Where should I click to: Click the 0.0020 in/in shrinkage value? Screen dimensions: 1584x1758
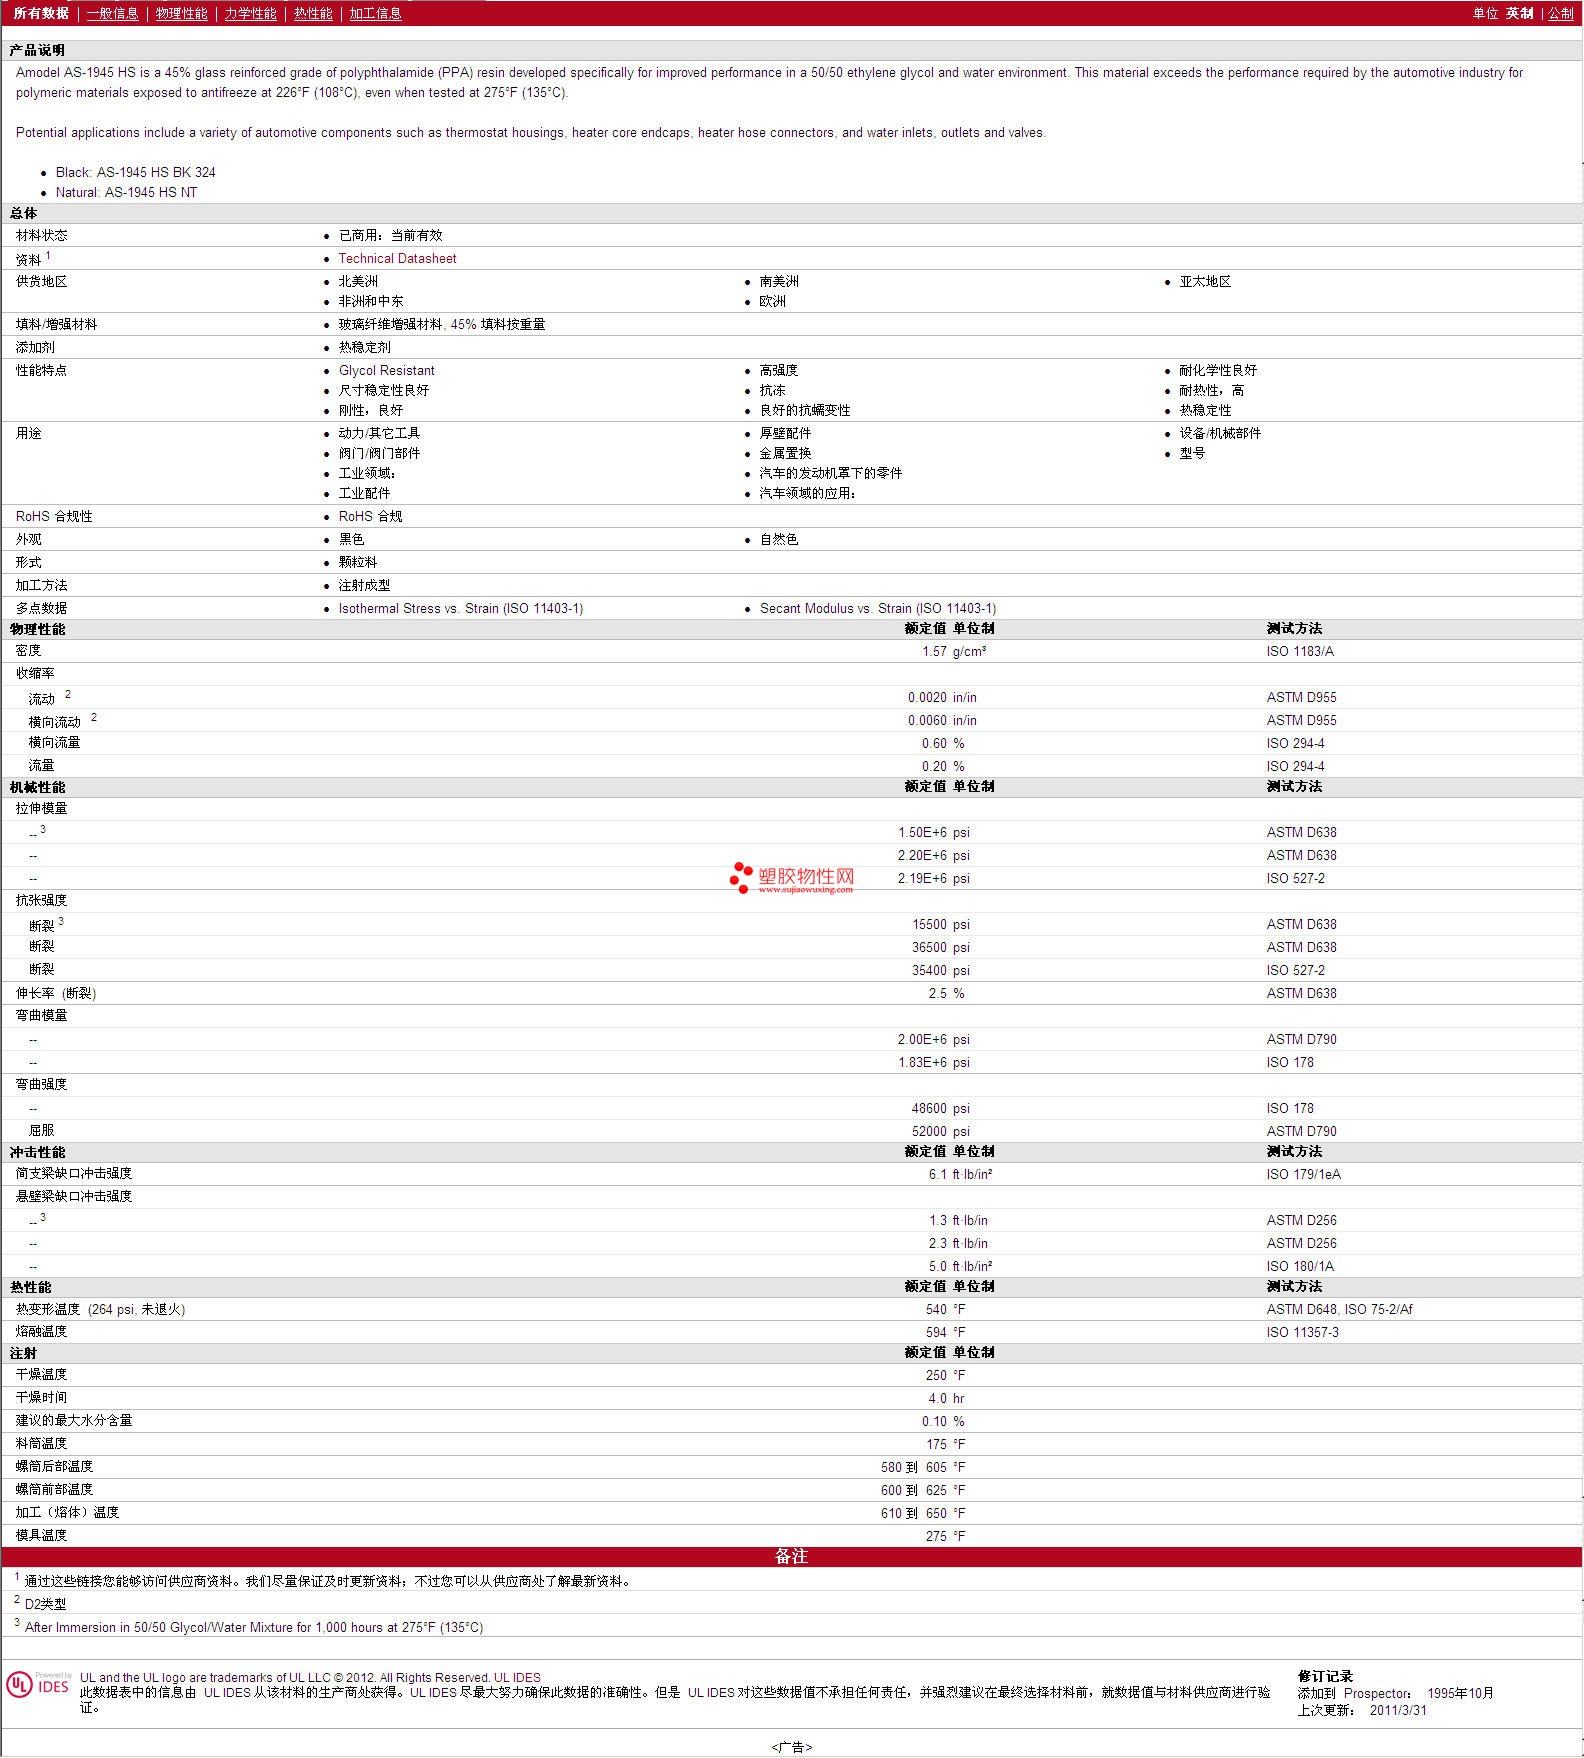tap(942, 697)
